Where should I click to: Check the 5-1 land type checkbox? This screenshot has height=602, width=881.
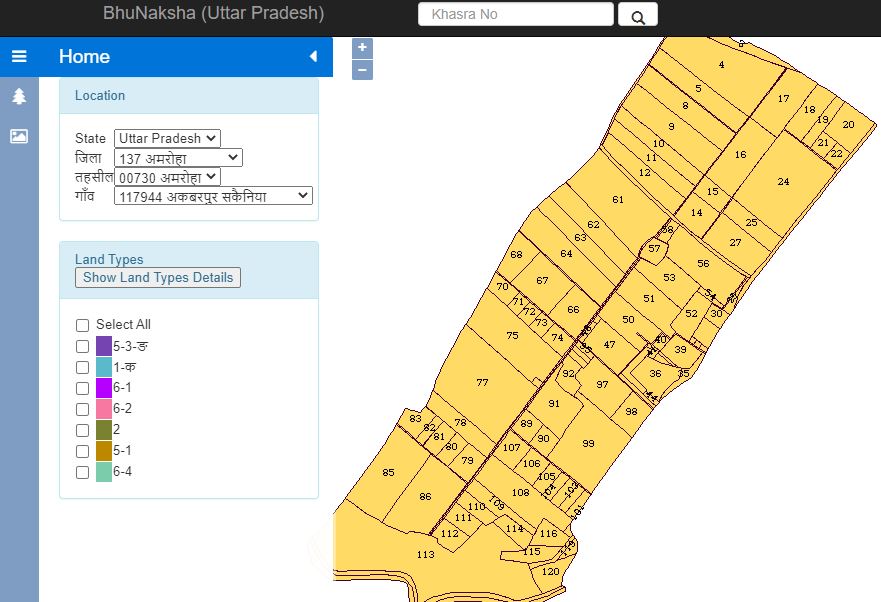click(x=82, y=451)
